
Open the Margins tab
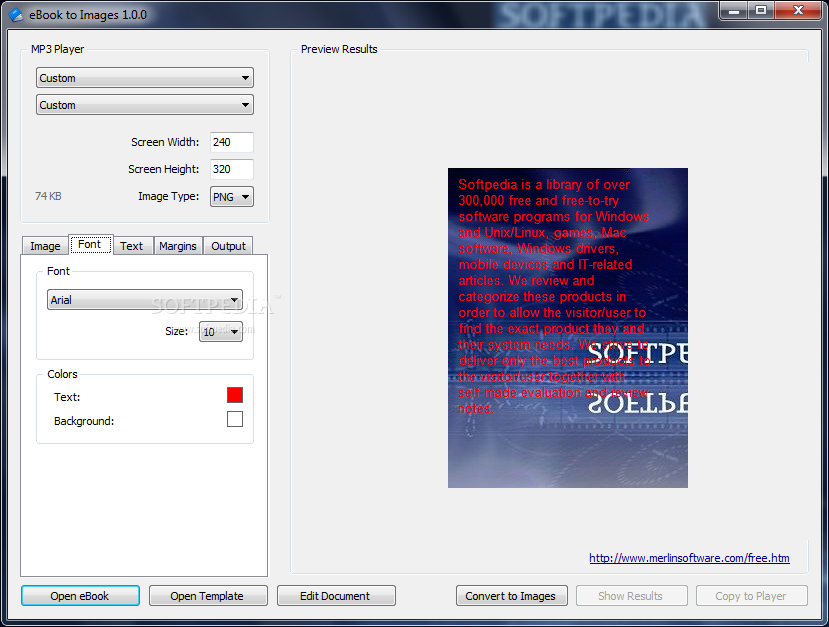pos(178,246)
